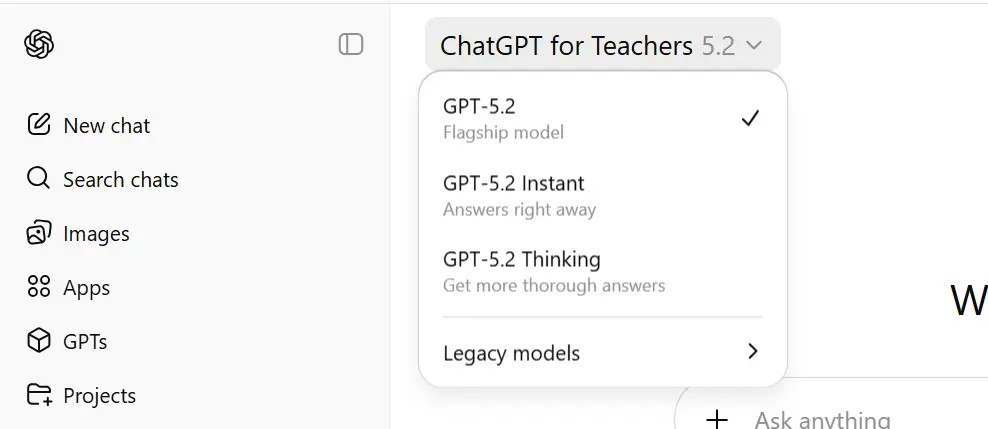Image resolution: width=988 pixels, height=429 pixels.
Task: Select GPT-5.2 Thinking model
Action: tap(603, 272)
